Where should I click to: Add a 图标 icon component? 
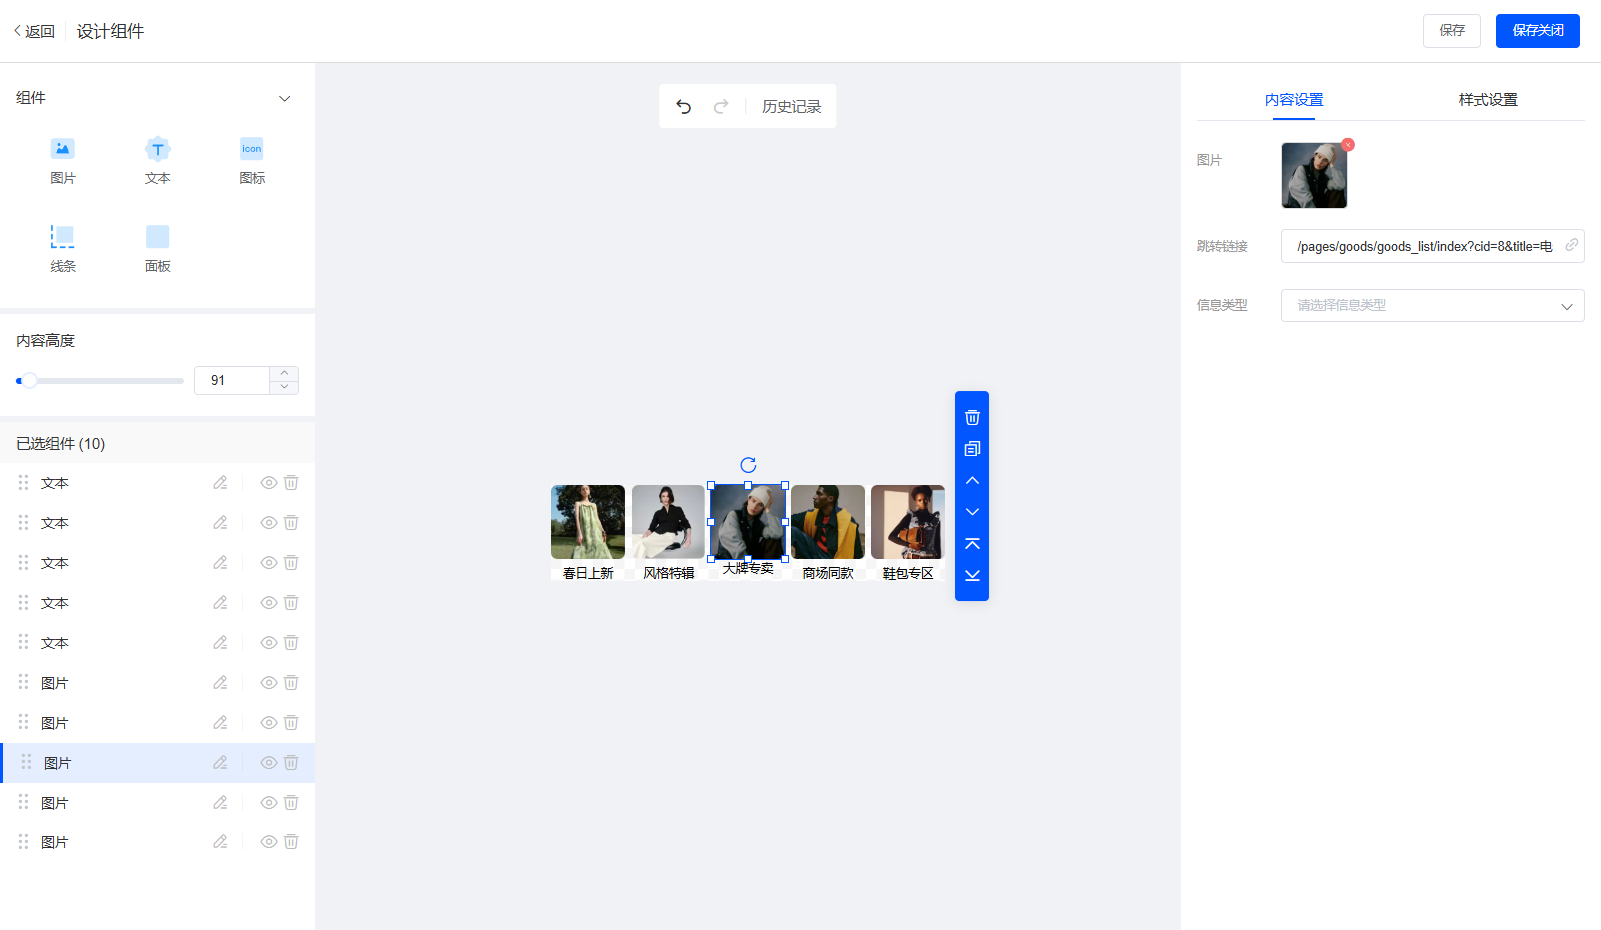[252, 161]
